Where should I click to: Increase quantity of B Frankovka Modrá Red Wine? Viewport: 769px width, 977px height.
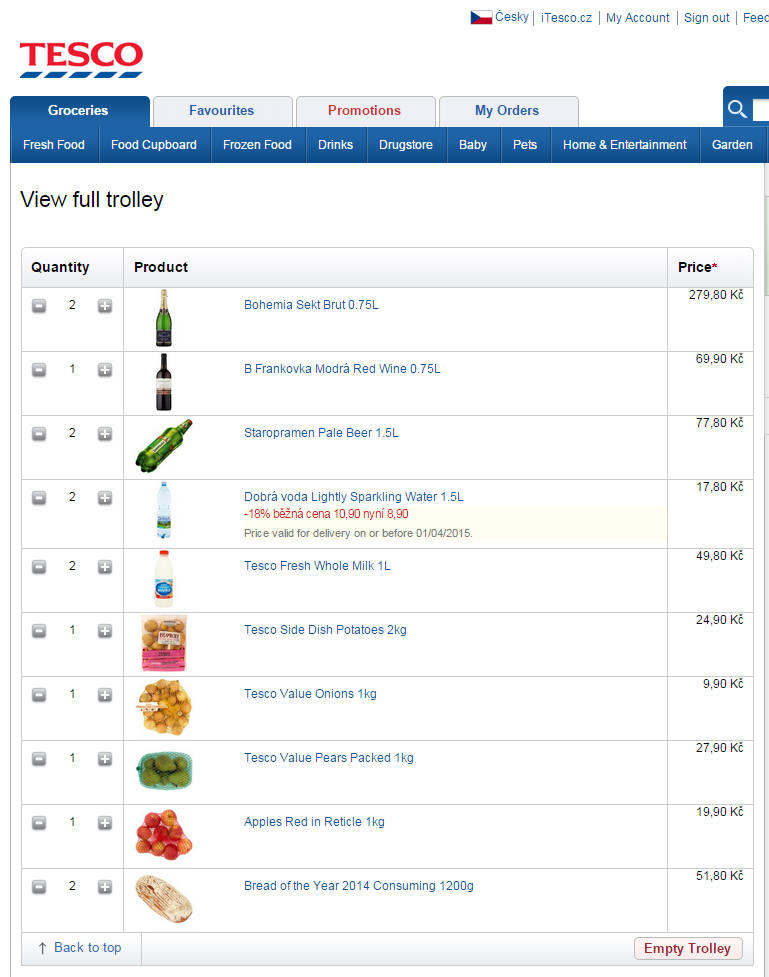coord(105,370)
